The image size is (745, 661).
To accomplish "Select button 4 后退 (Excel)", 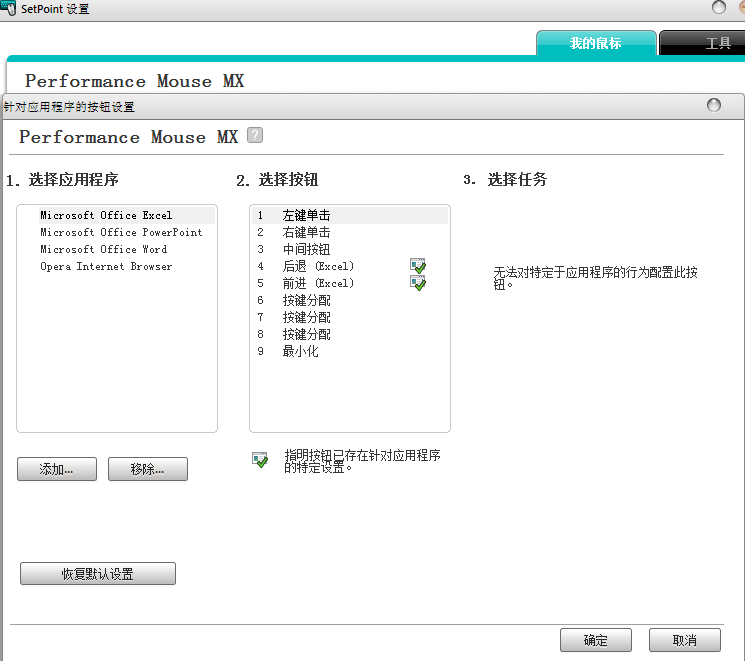I will [x=350, y=267].
